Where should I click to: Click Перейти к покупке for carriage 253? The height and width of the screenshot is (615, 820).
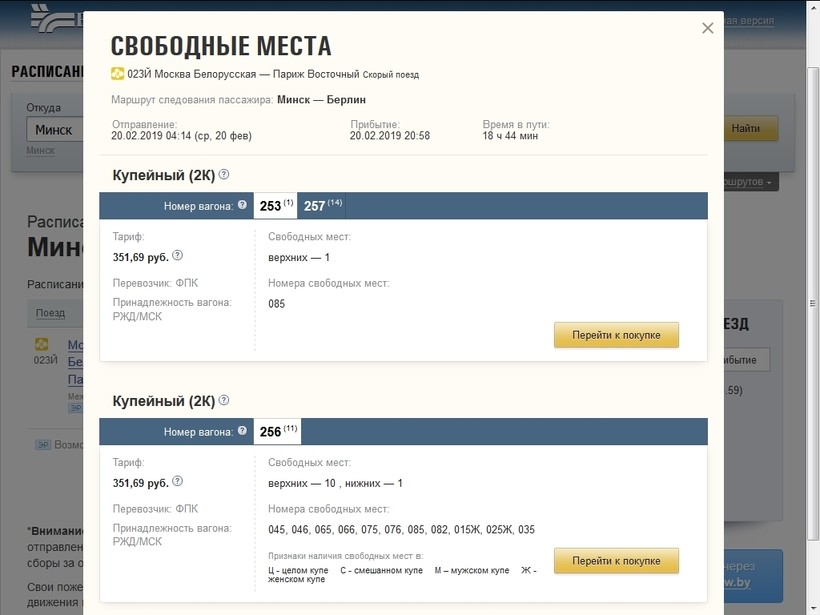(x=616, y=335)
